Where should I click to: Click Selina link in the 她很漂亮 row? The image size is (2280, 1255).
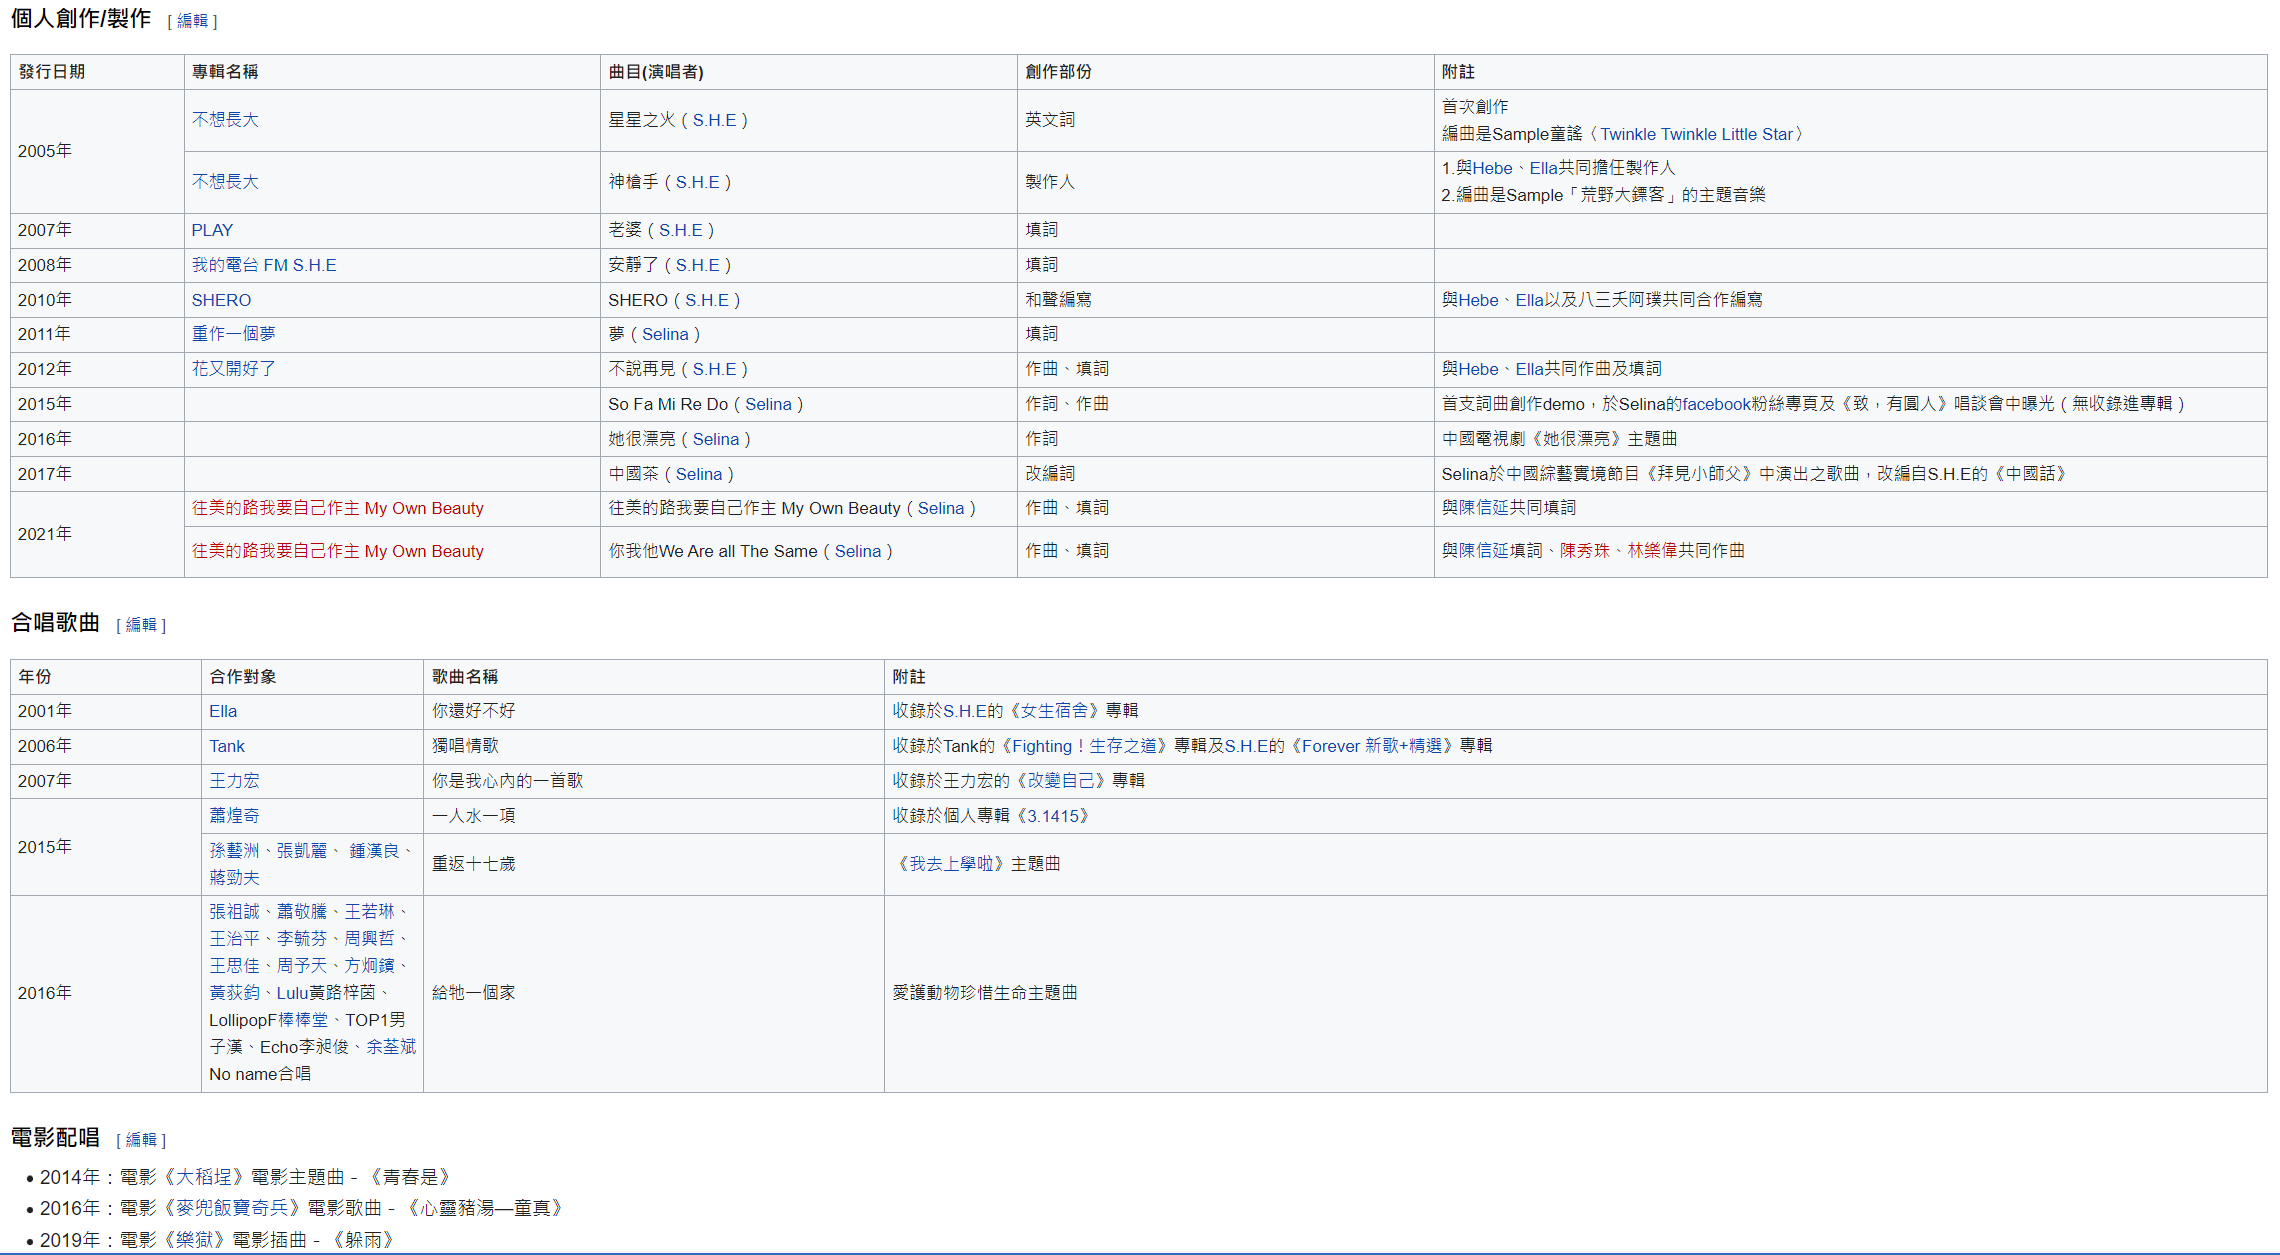(716, 439)
